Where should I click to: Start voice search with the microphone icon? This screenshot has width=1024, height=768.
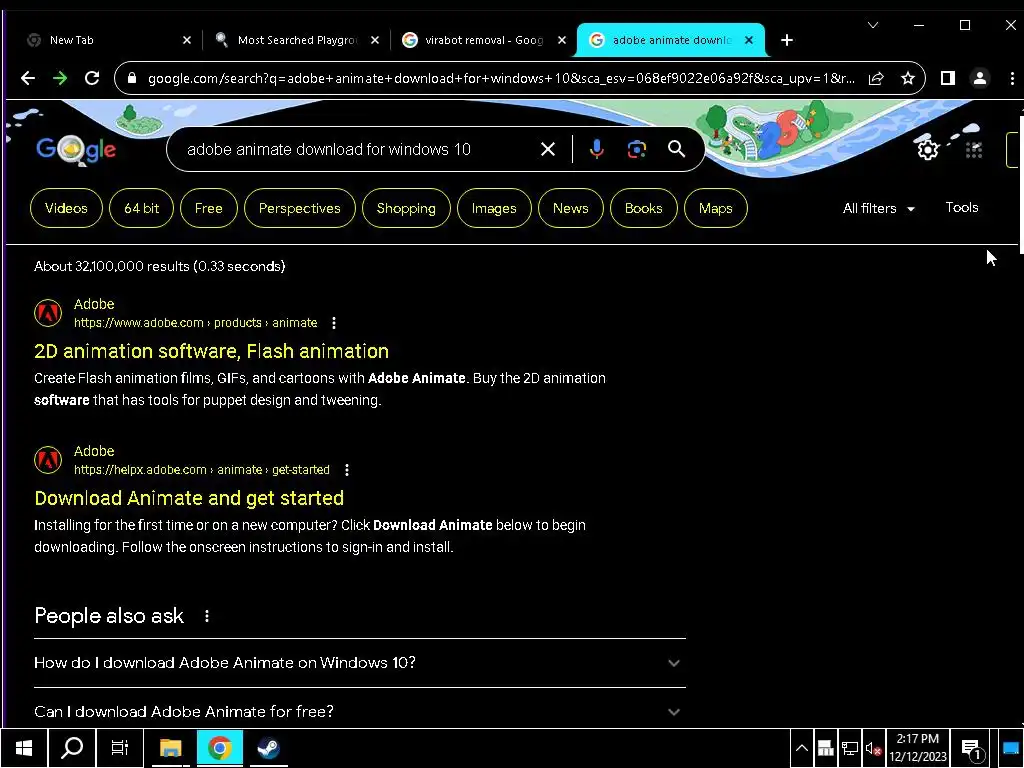pos(596,150)
